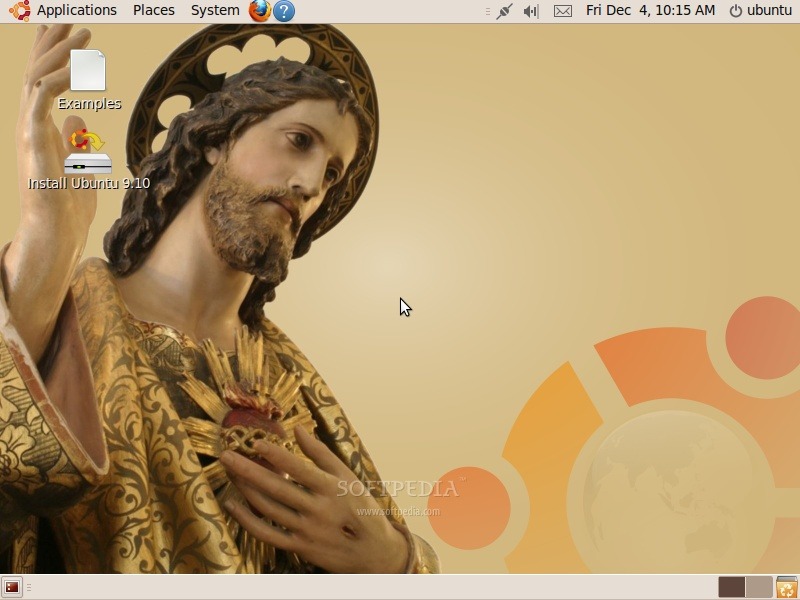Open the System menu

[x=215, y=10]
